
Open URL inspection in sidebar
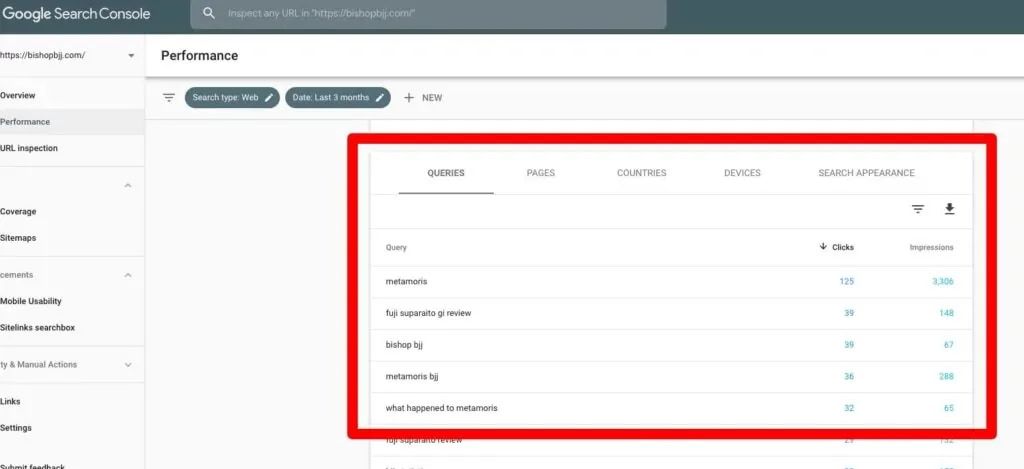pos(29,148)
